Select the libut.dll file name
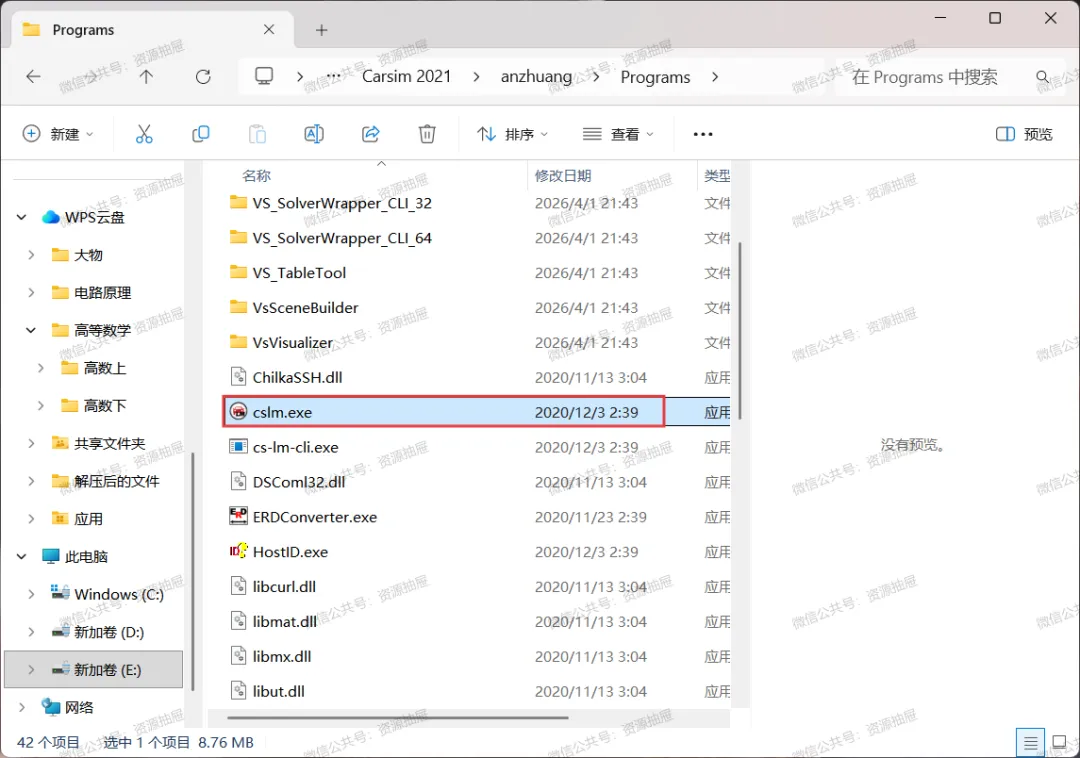 (x=278, y=691)
